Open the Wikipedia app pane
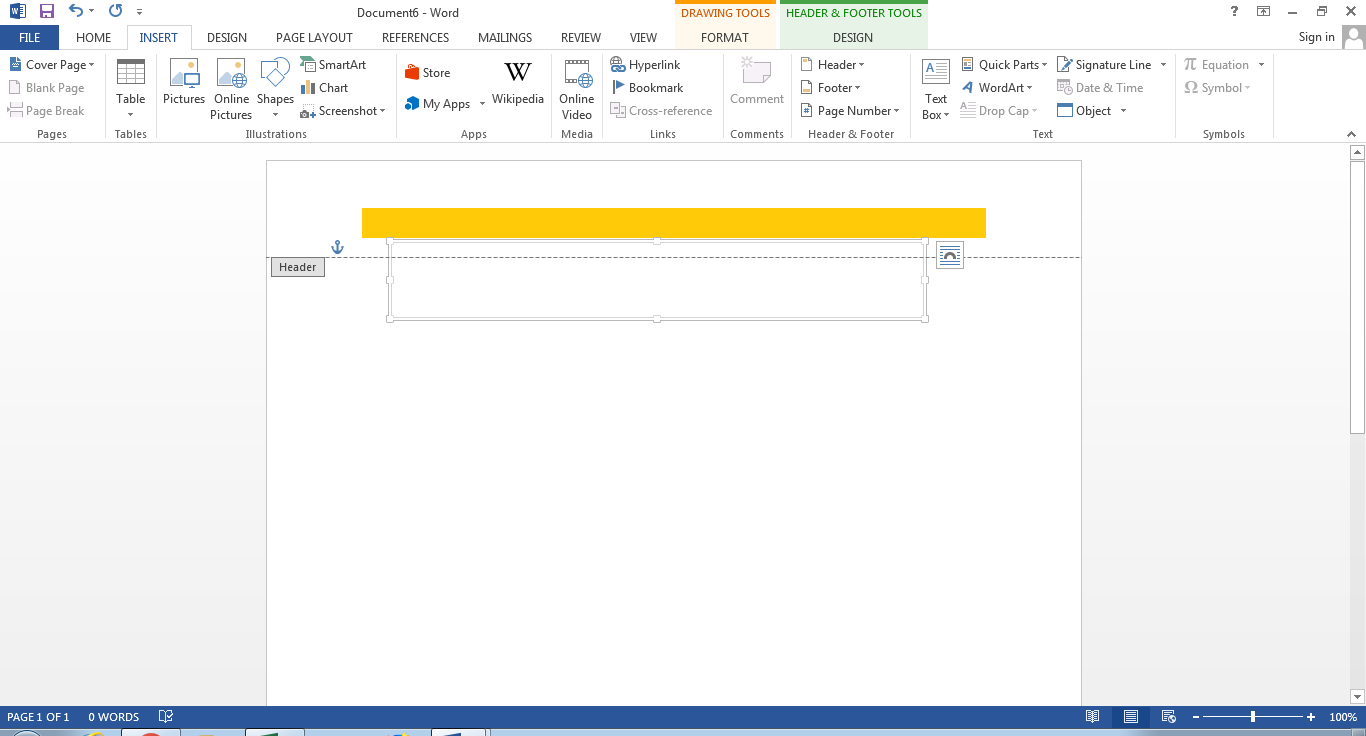This screenshot has width=1366, height=736. pyautogui.click(x=517, y=88)
